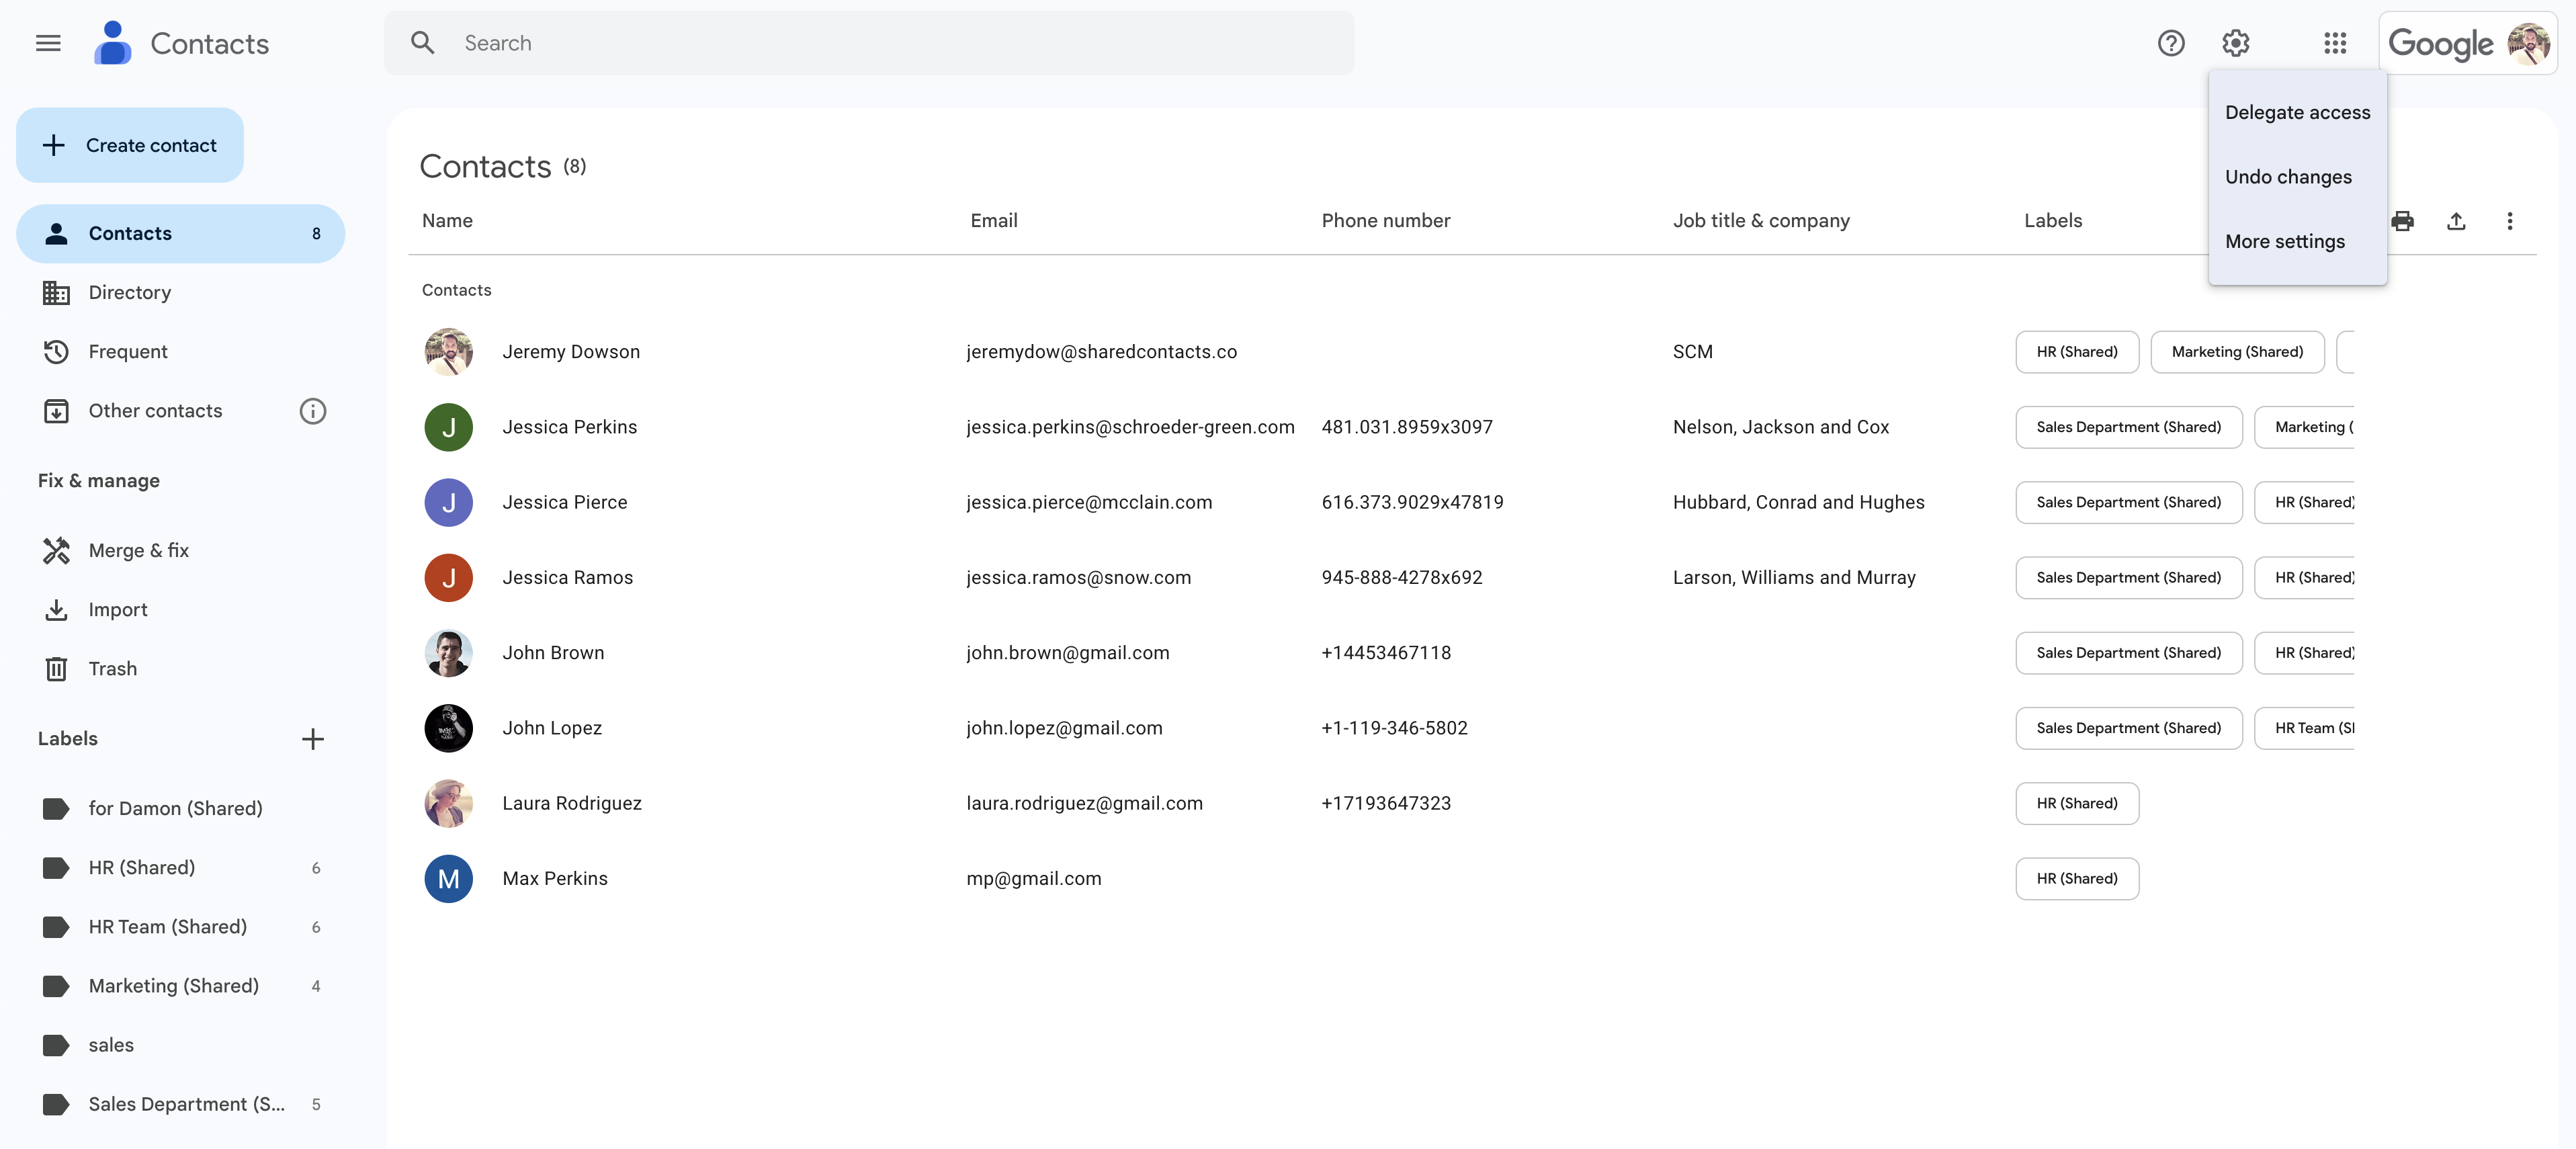The image size is (2576, 1149).
Task: Open Jeremy Dowson's contact row
Action: pyautogui.click(x=571, y=352)
